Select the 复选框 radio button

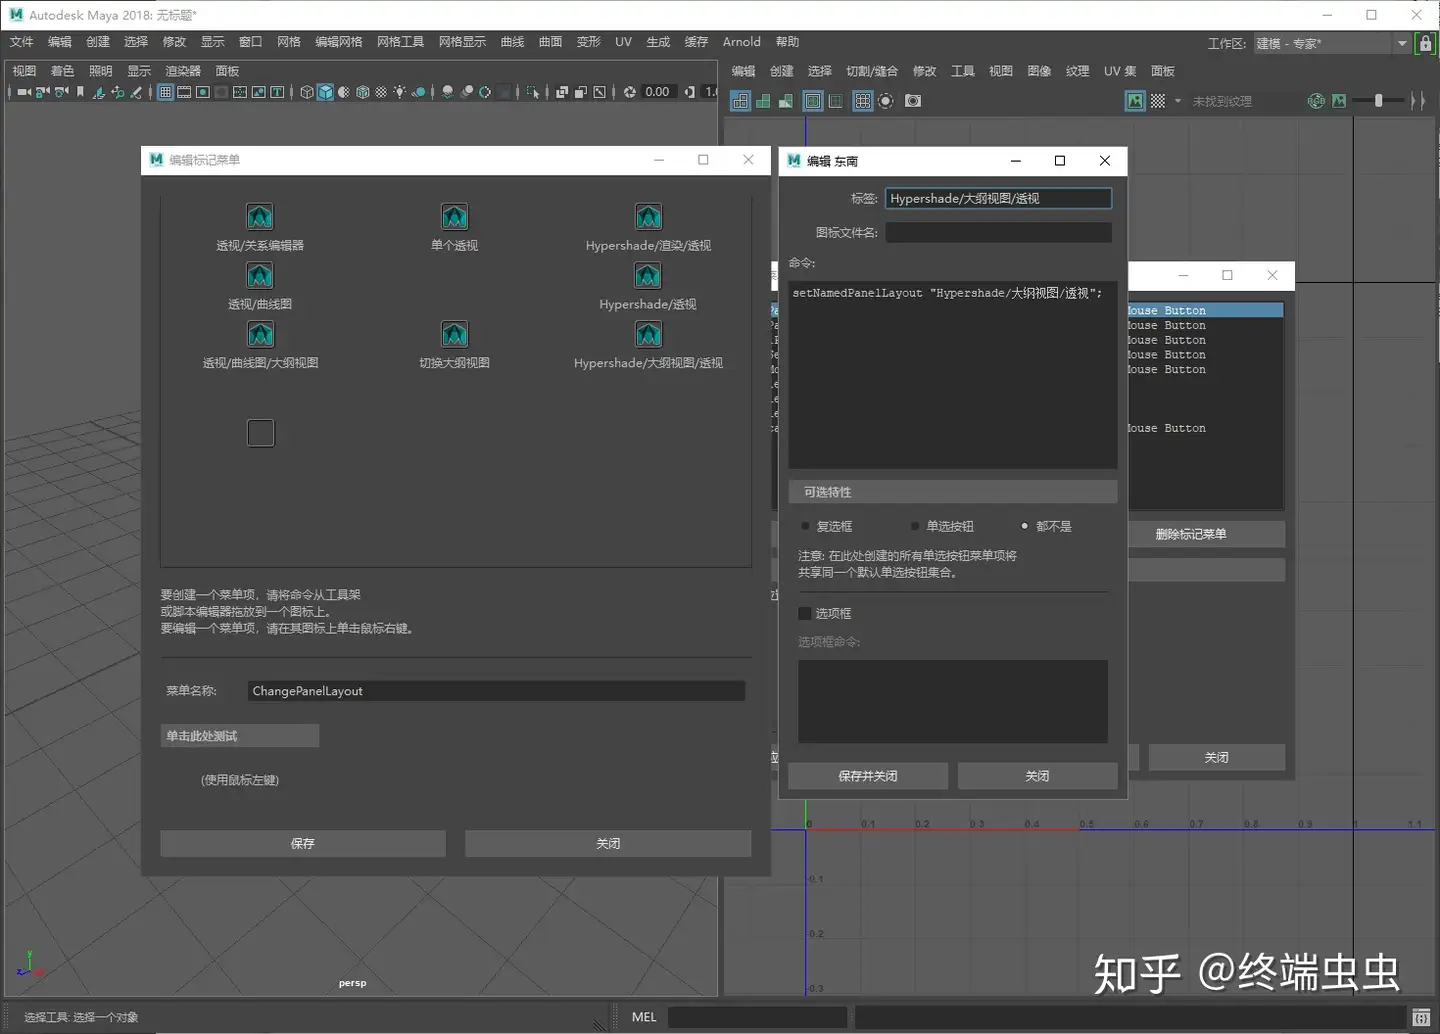point(805,526)
